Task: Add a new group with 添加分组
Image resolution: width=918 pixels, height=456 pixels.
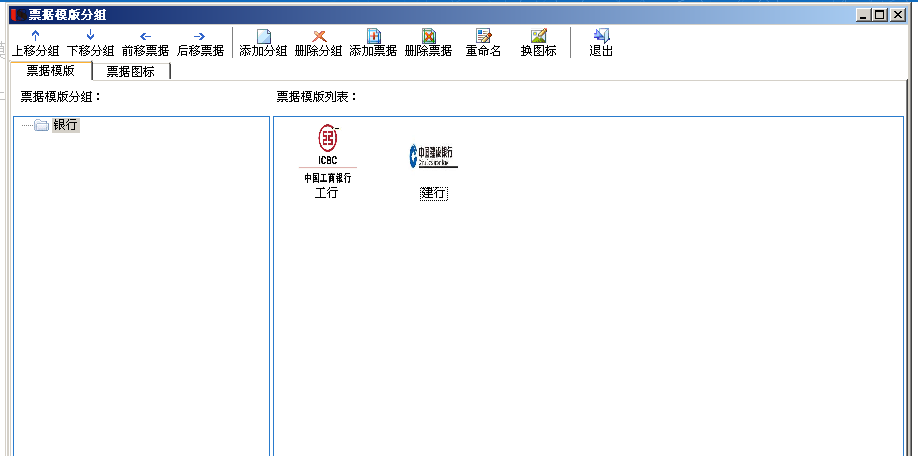Action: (x=263, y=43)
